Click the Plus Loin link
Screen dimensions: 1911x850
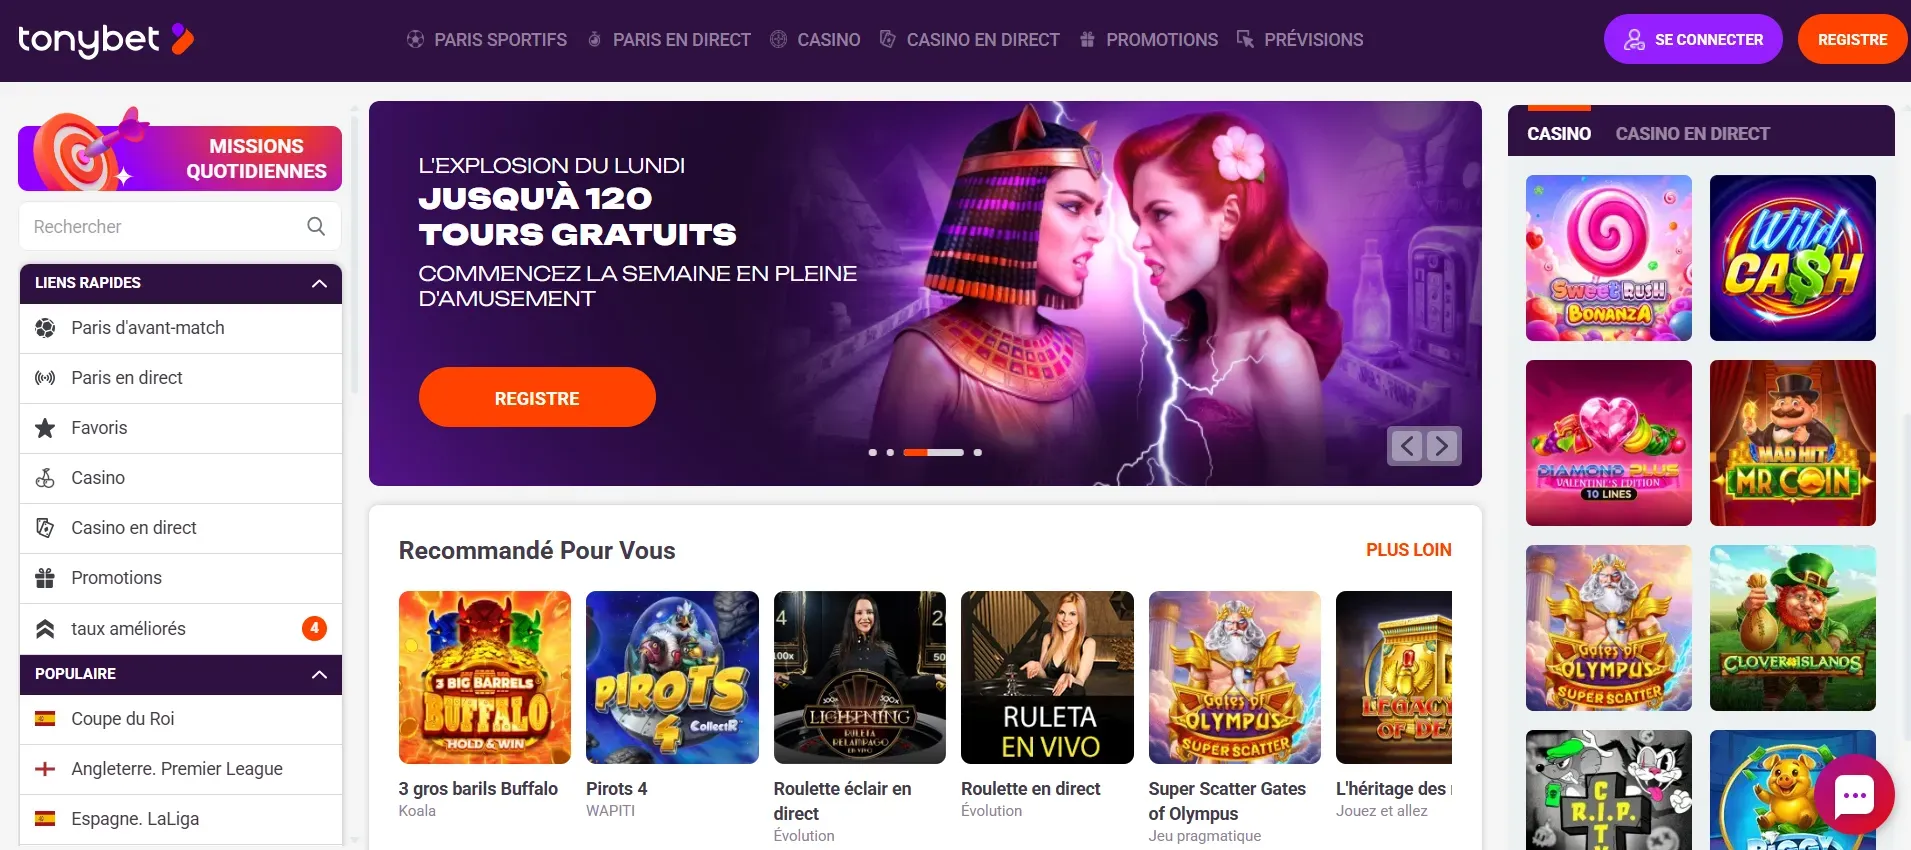pos(1408,549)
